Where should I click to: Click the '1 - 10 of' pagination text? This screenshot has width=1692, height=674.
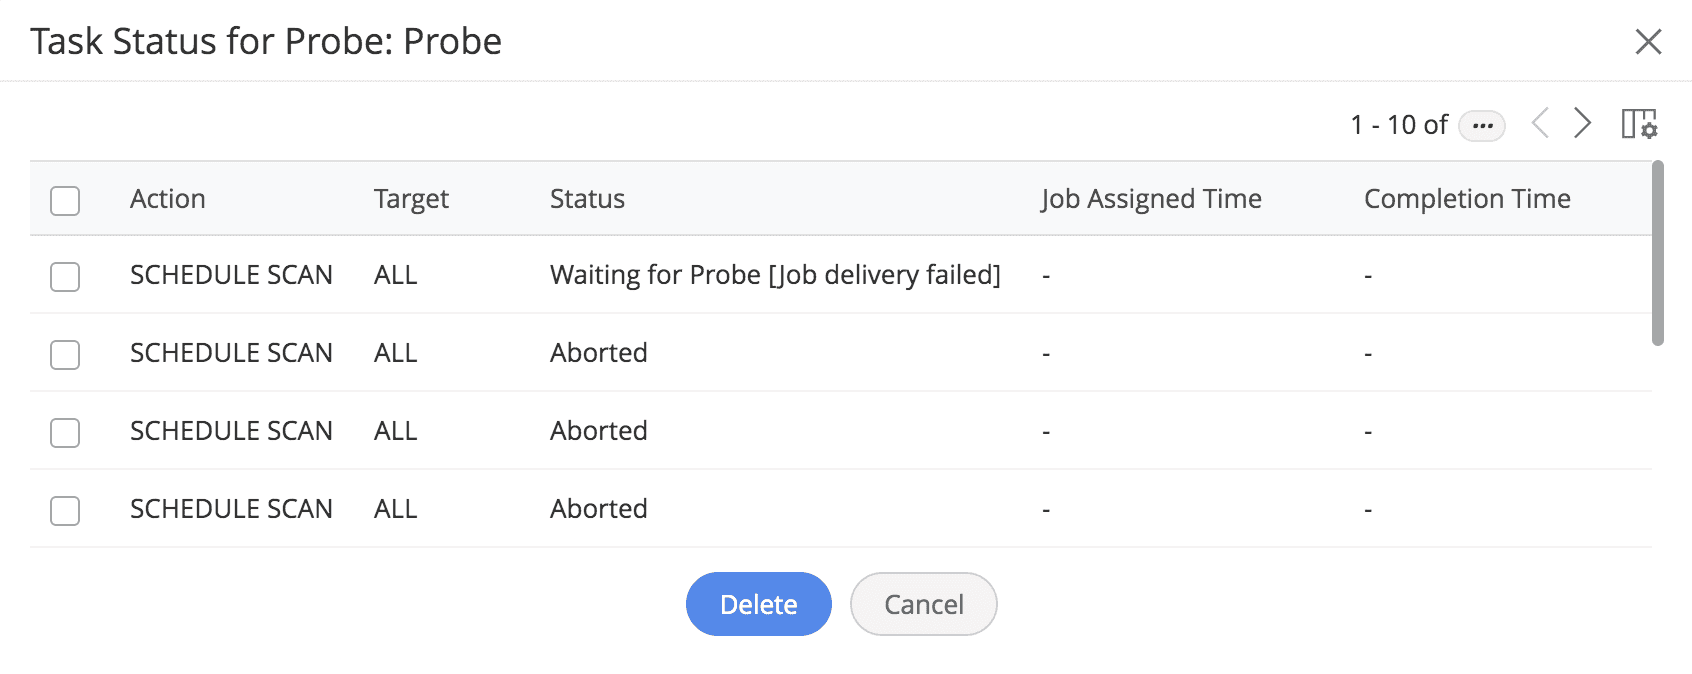[1398, 125]
